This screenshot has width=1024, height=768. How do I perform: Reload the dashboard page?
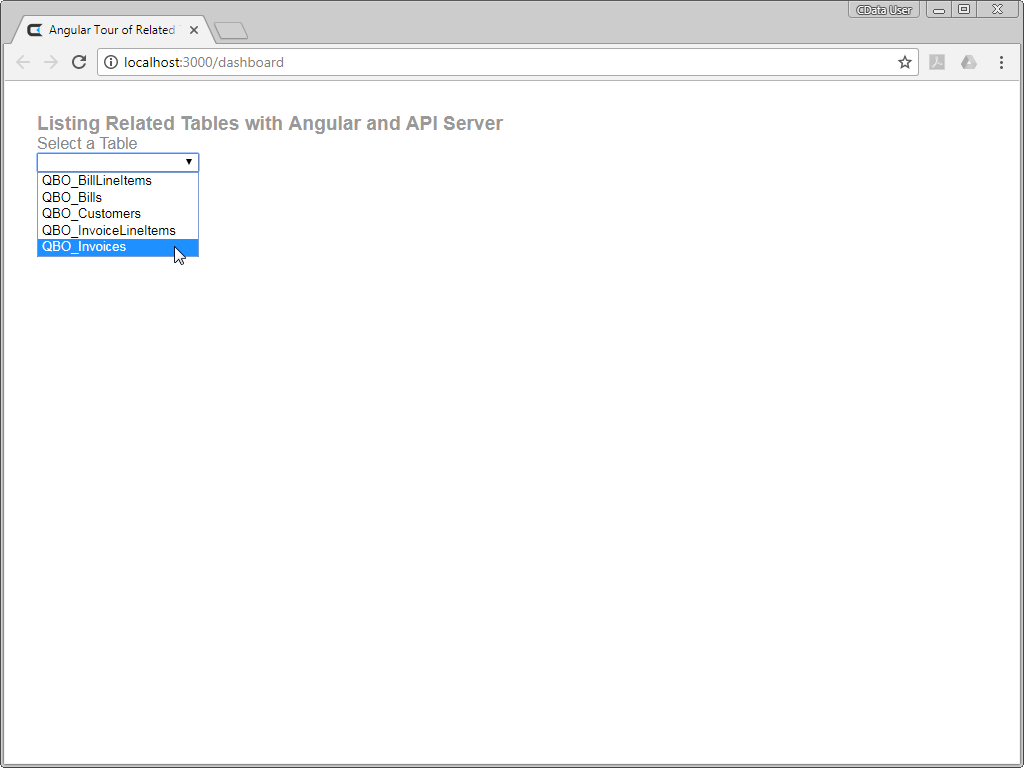[x=79, y=62]
